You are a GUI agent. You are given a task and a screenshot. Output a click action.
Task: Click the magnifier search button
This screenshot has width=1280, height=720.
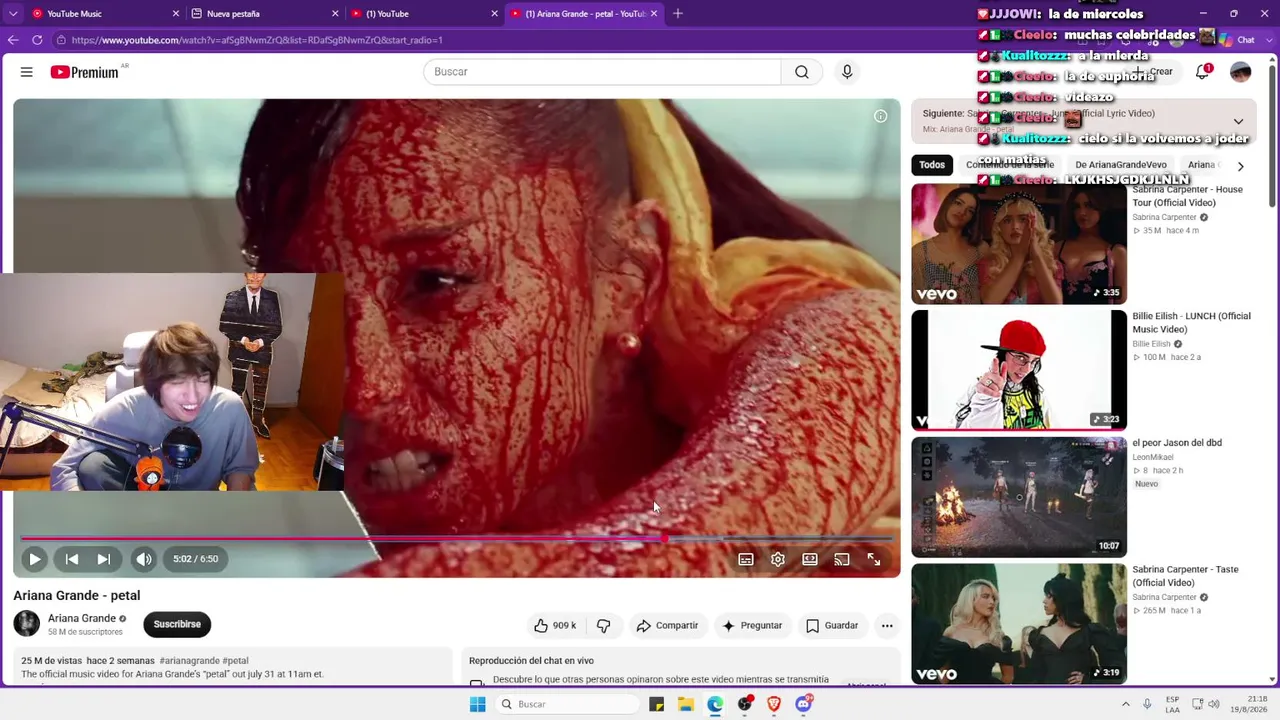click(802, 72)
